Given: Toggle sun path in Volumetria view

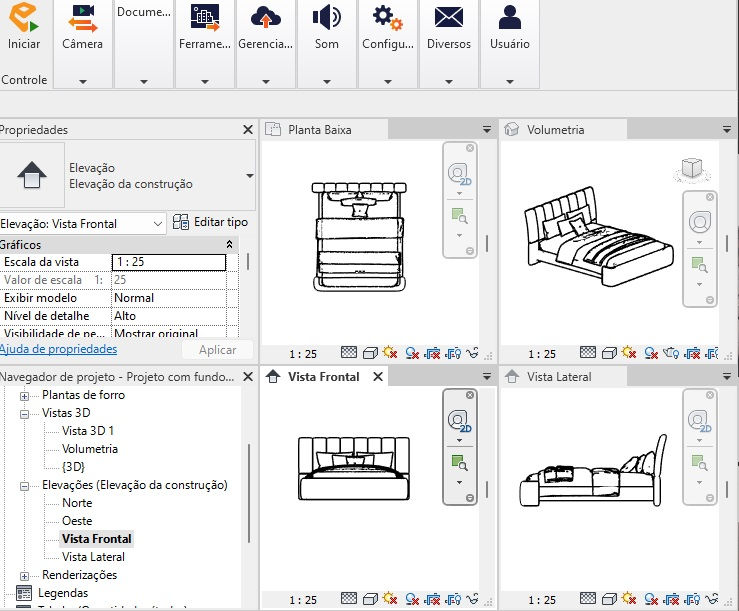Looking at the screenshot, I should [629, 352].
